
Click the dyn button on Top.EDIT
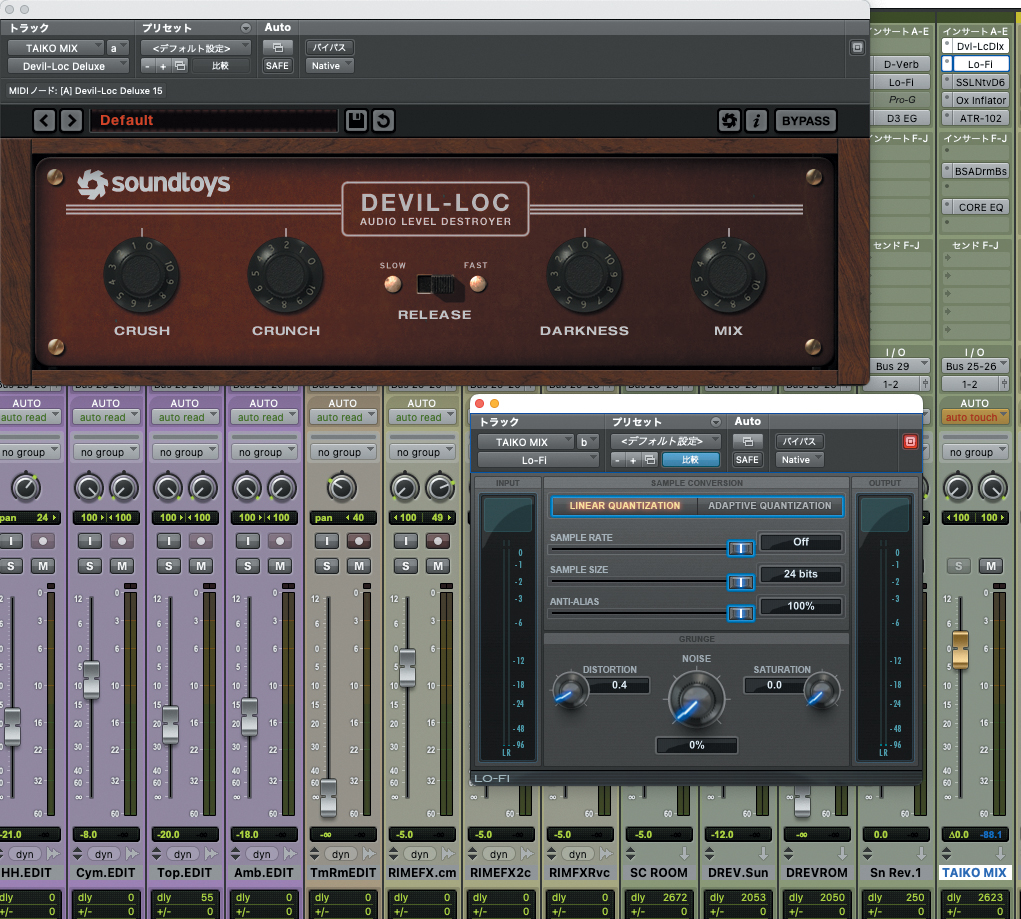point(183,854)
